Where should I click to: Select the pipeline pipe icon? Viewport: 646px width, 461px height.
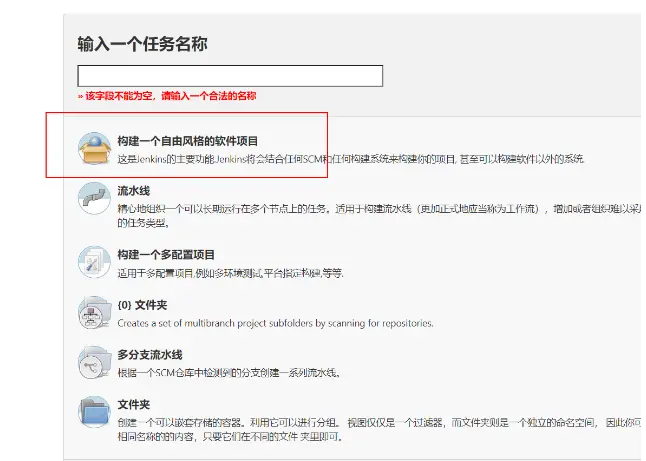(x=94, y=198)
